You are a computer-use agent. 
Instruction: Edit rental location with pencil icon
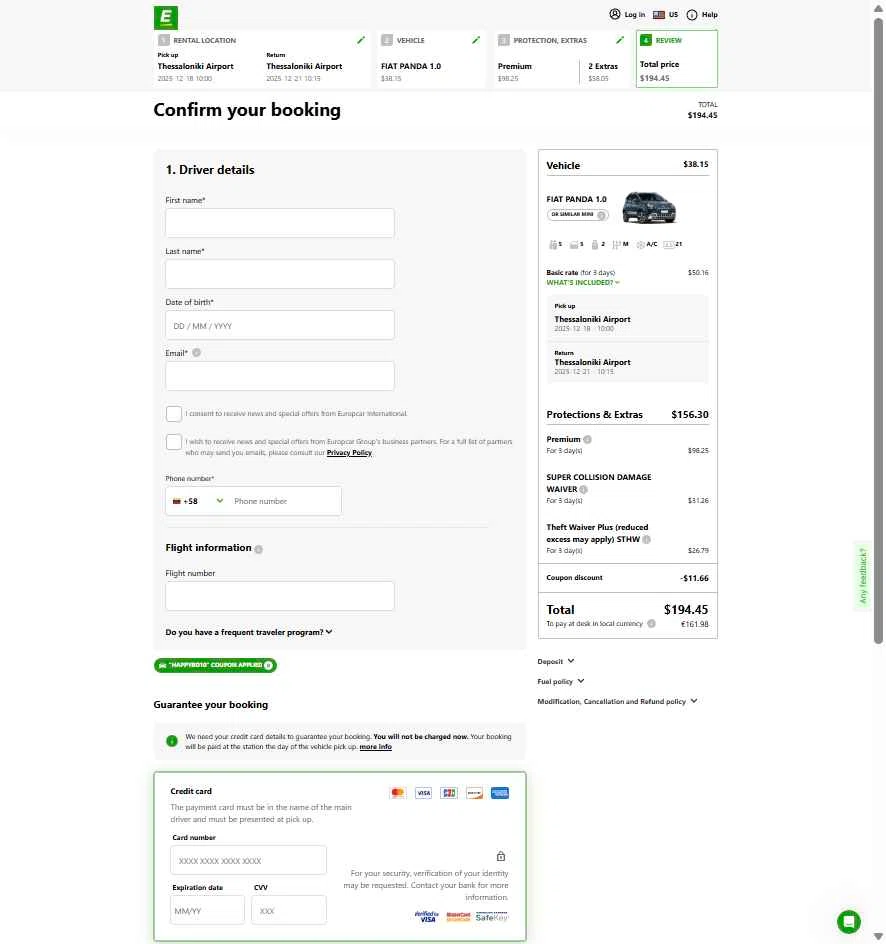click(x=361, y=40)
